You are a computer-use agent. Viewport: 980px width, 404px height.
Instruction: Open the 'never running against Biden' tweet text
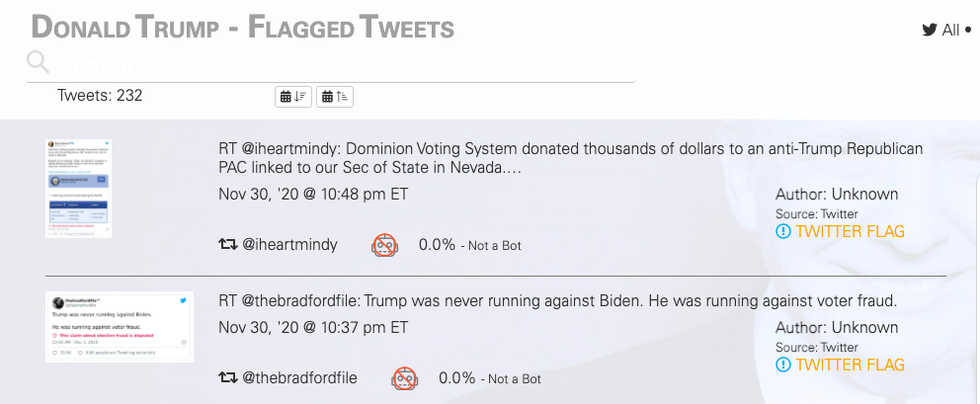point(558,301)
